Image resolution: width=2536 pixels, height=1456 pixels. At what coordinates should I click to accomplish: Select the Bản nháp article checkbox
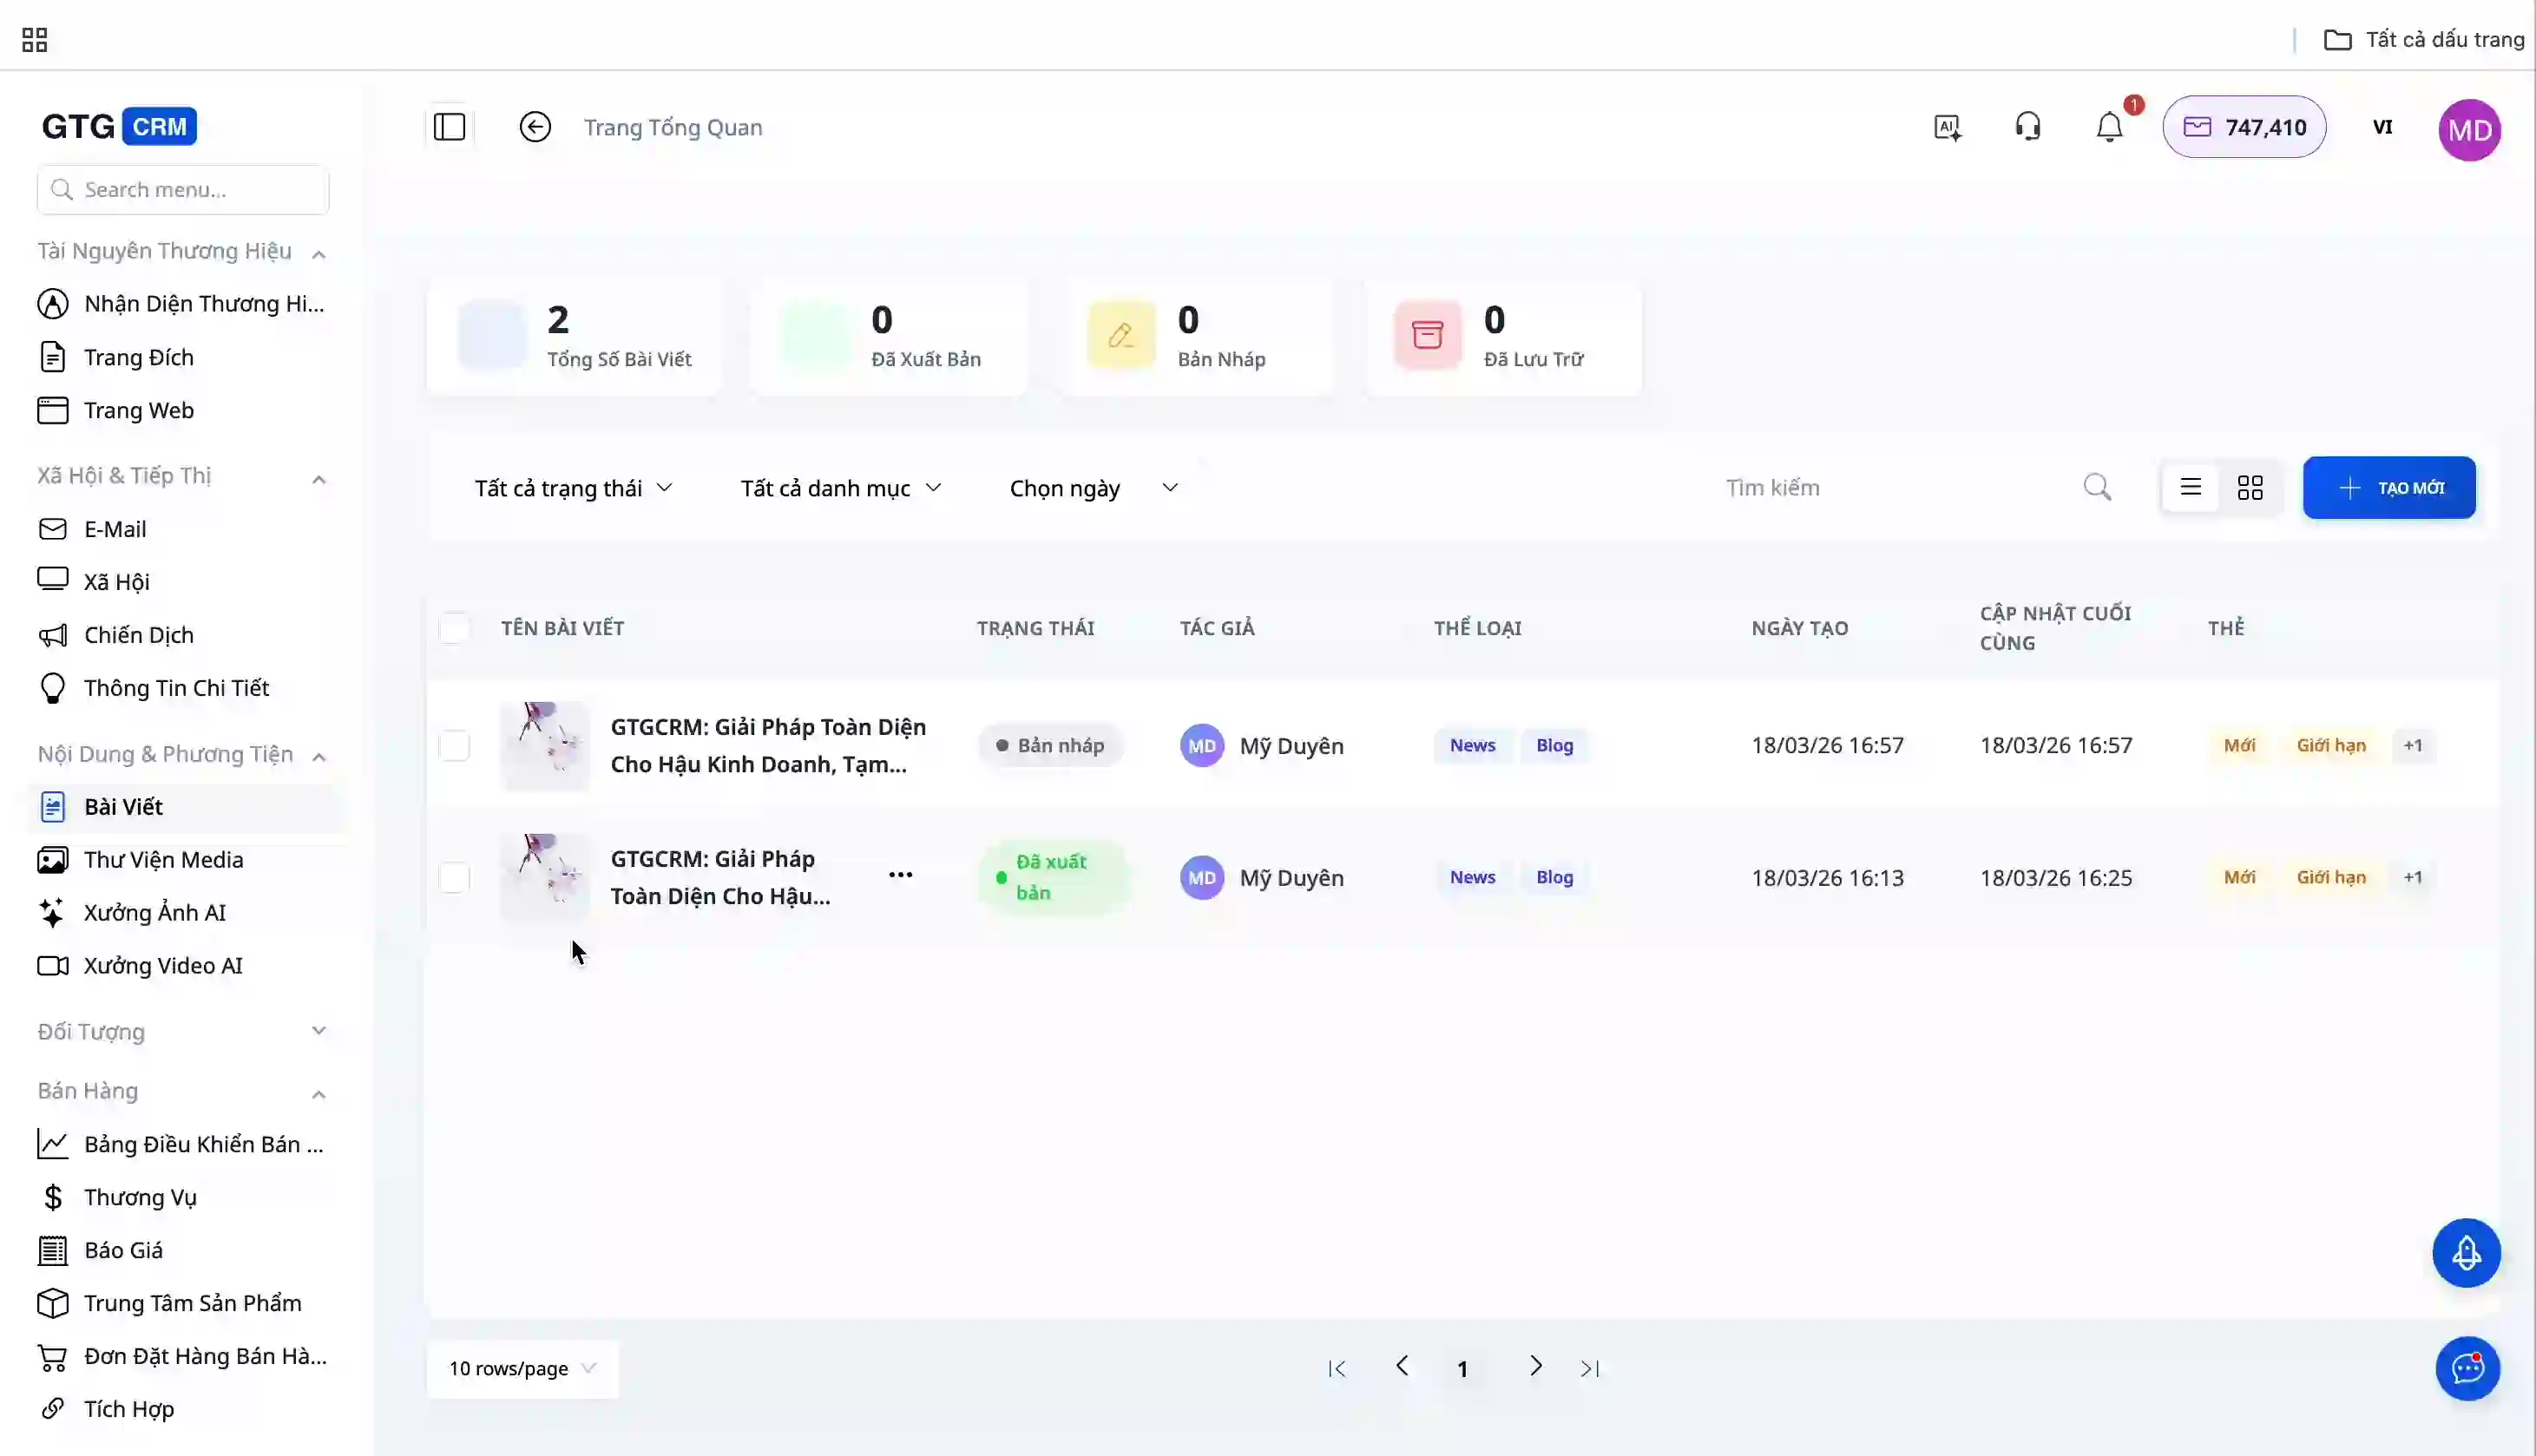pyautogui.click(x=454, y=746)
